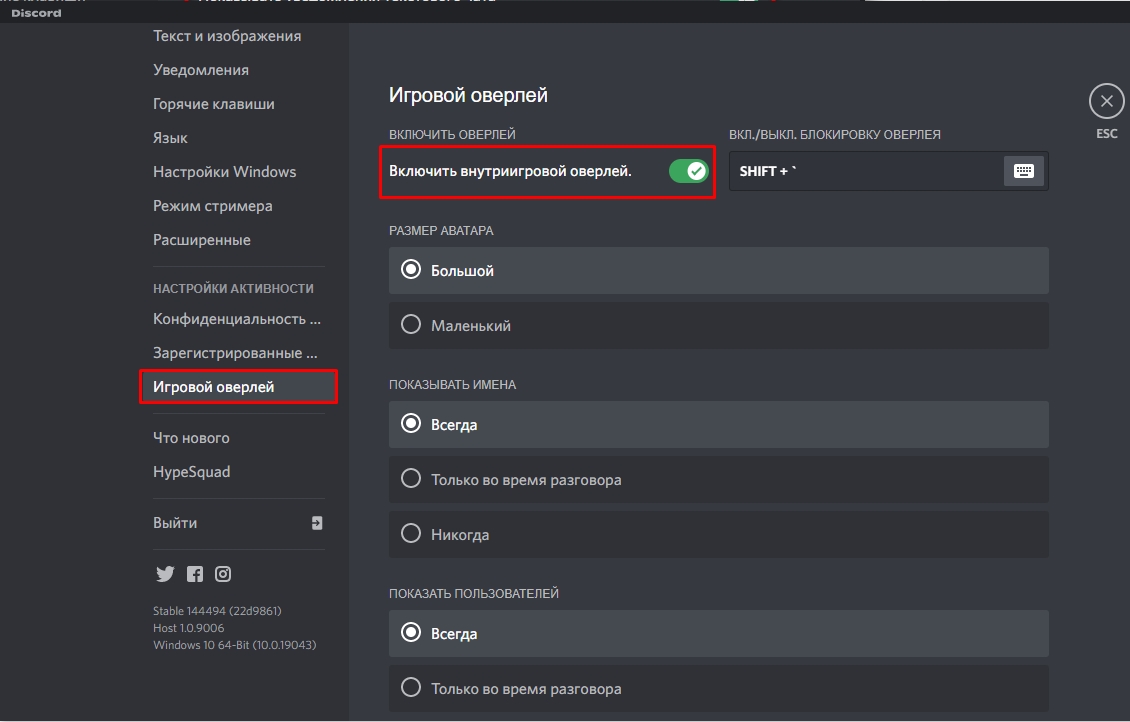Open the Twitter social link icon
The image size is (1130, 722).
pos(165,574)
